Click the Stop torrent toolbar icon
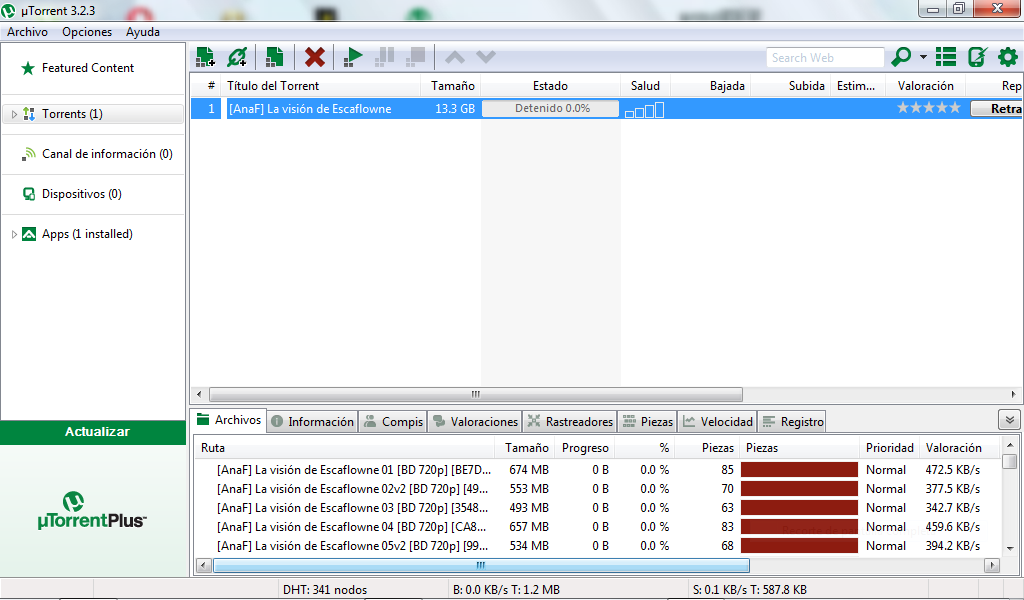1024x600 pixels. (x=415, y=57)
